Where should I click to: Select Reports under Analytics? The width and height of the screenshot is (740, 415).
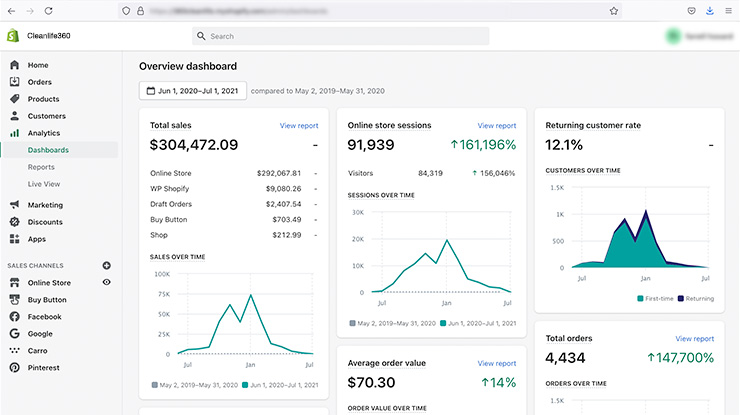tap(41, 167)
